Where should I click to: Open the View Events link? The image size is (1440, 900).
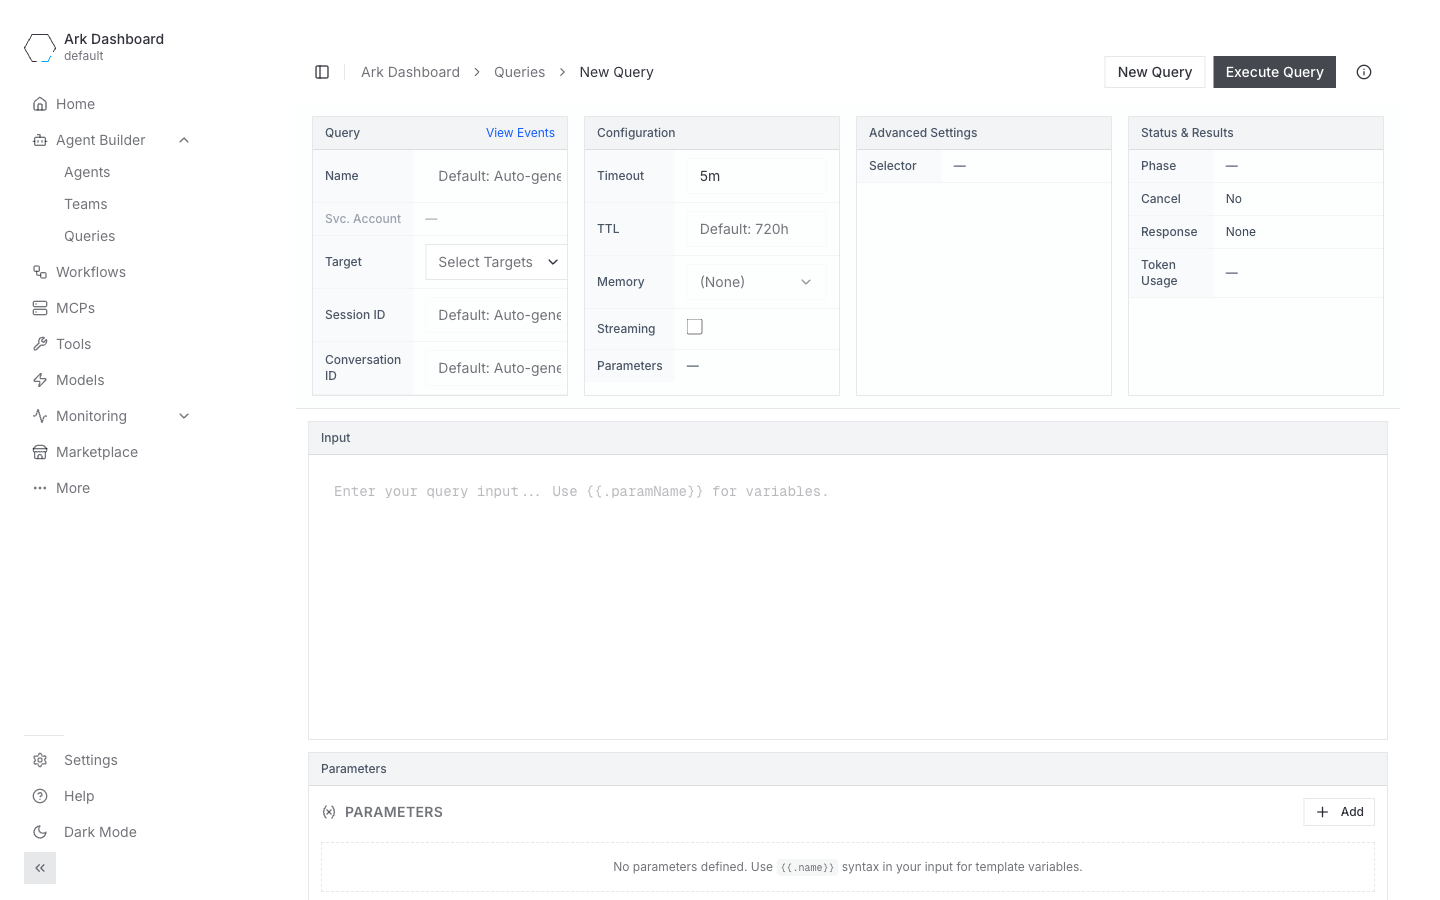click(x=520, y=133)
